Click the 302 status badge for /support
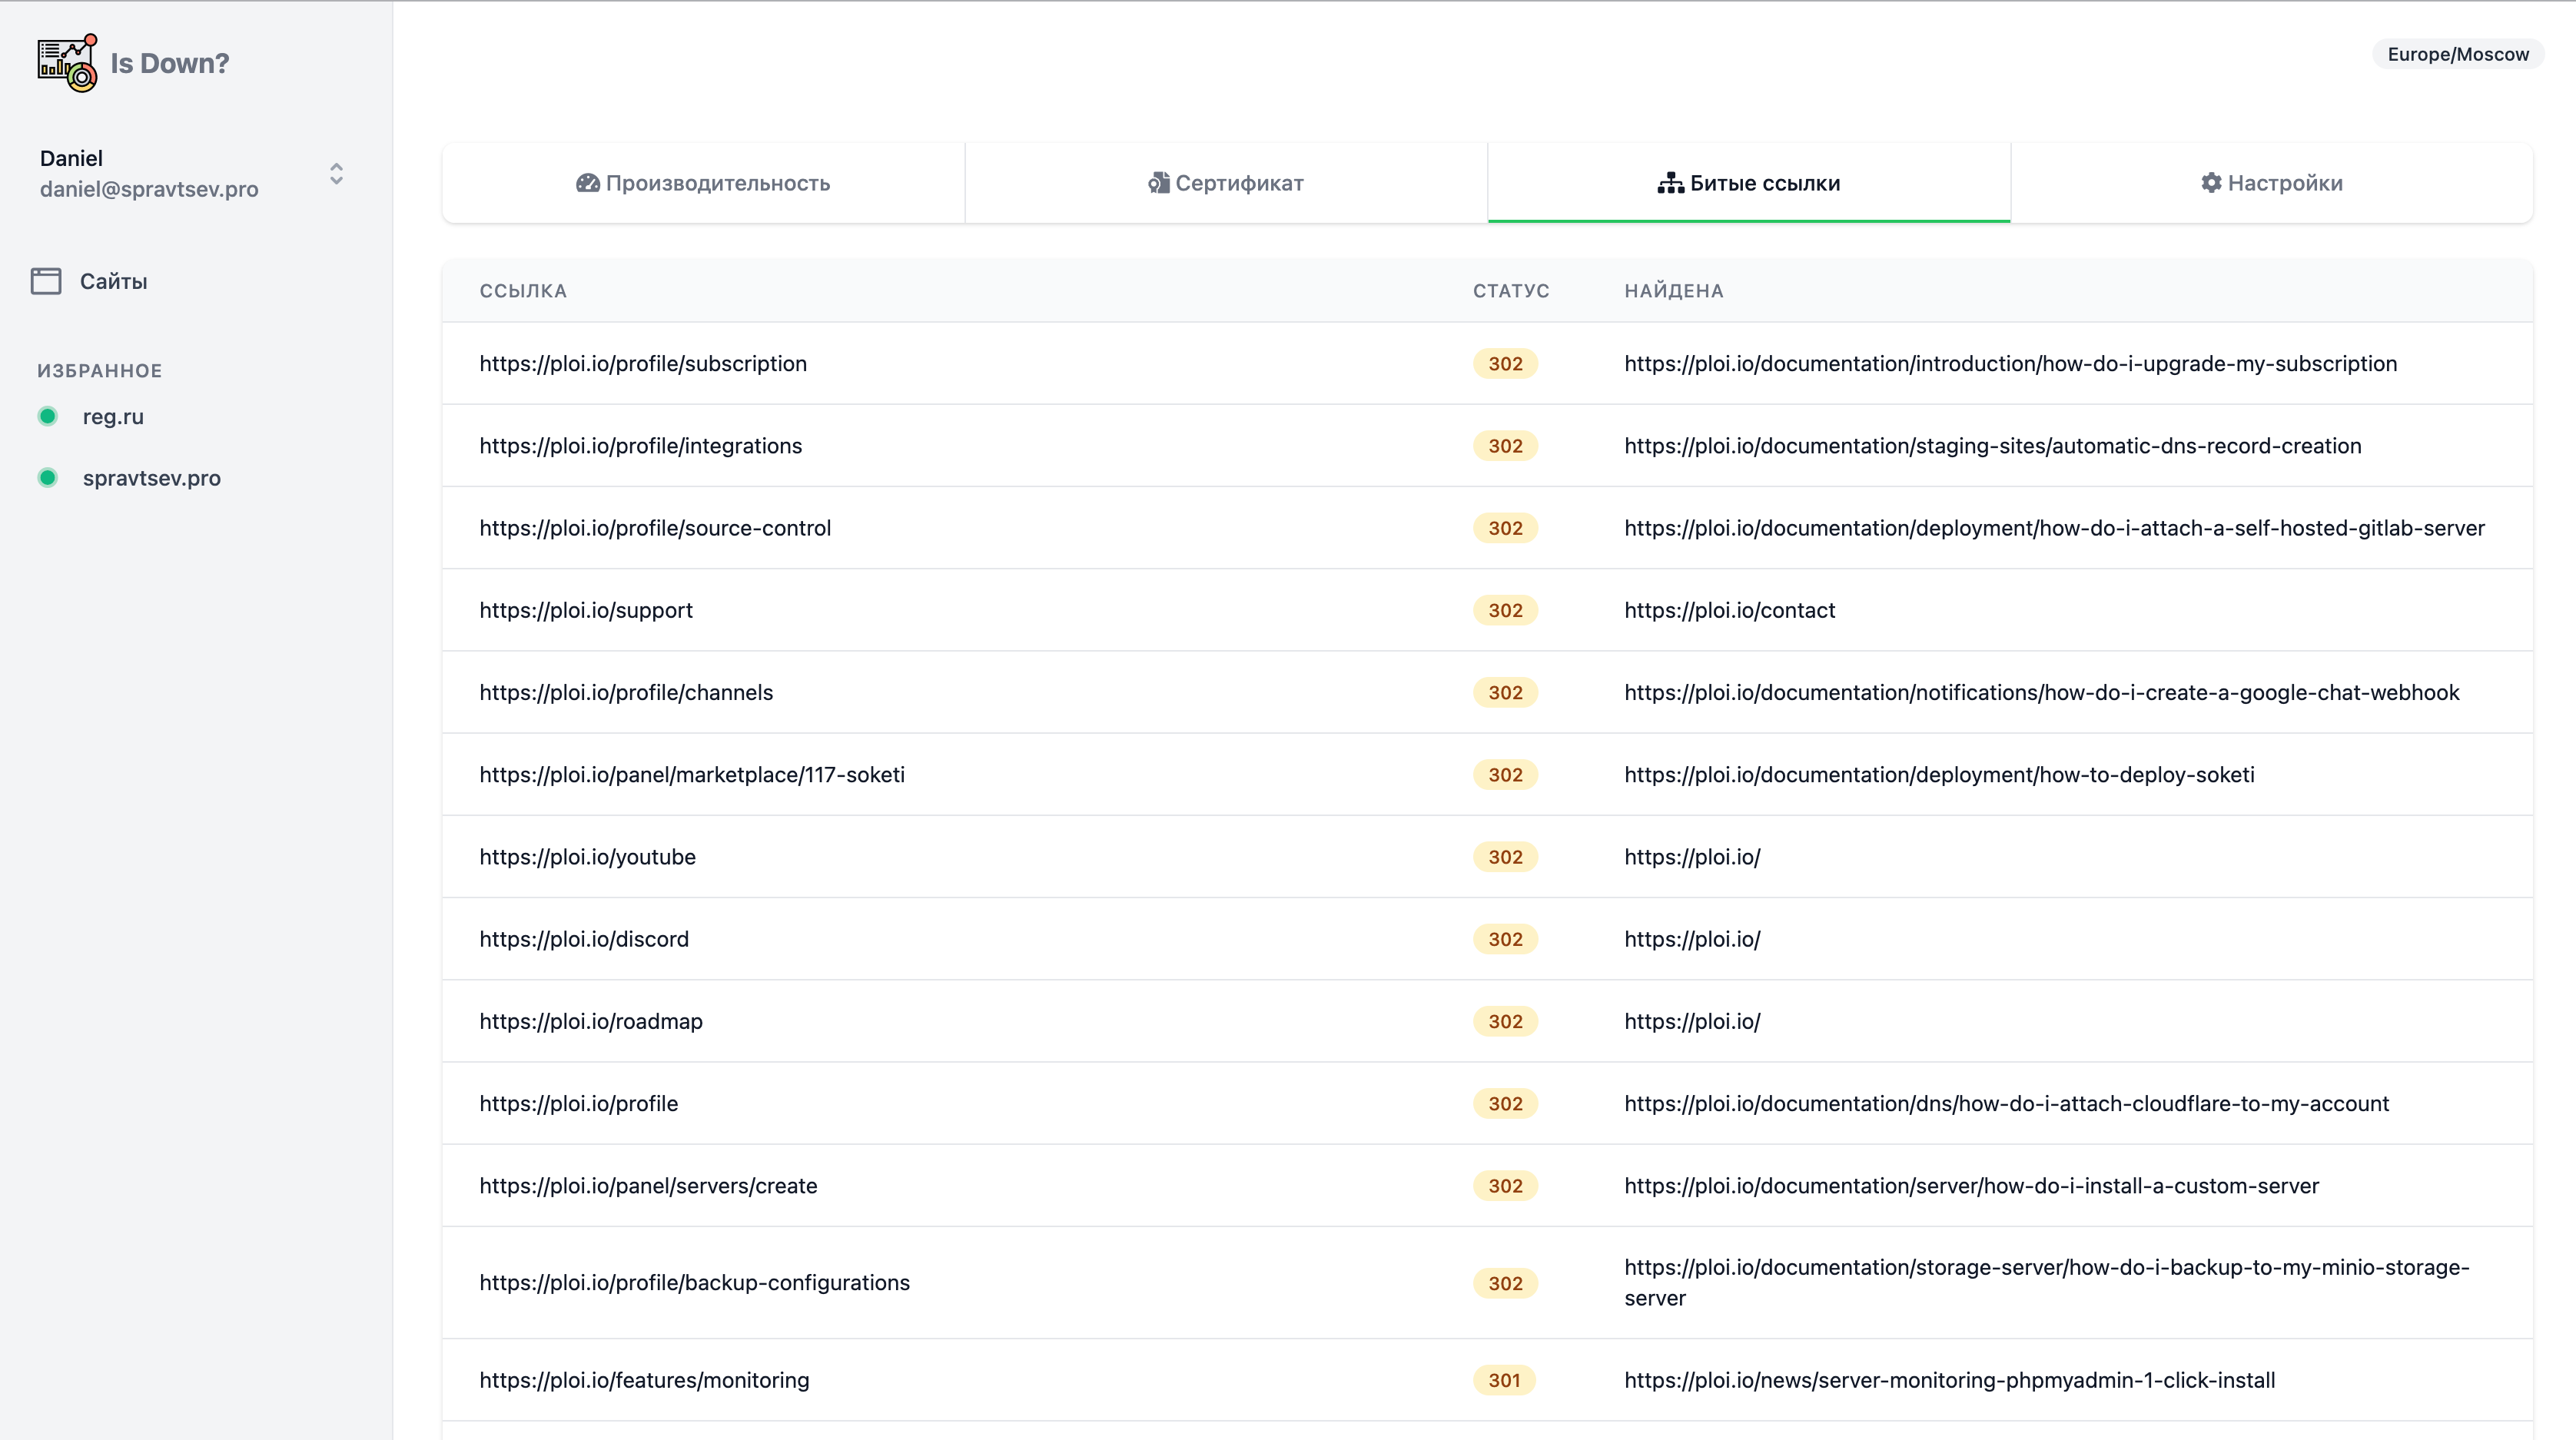2576x1440 pixels. [x=1505, y=610]
